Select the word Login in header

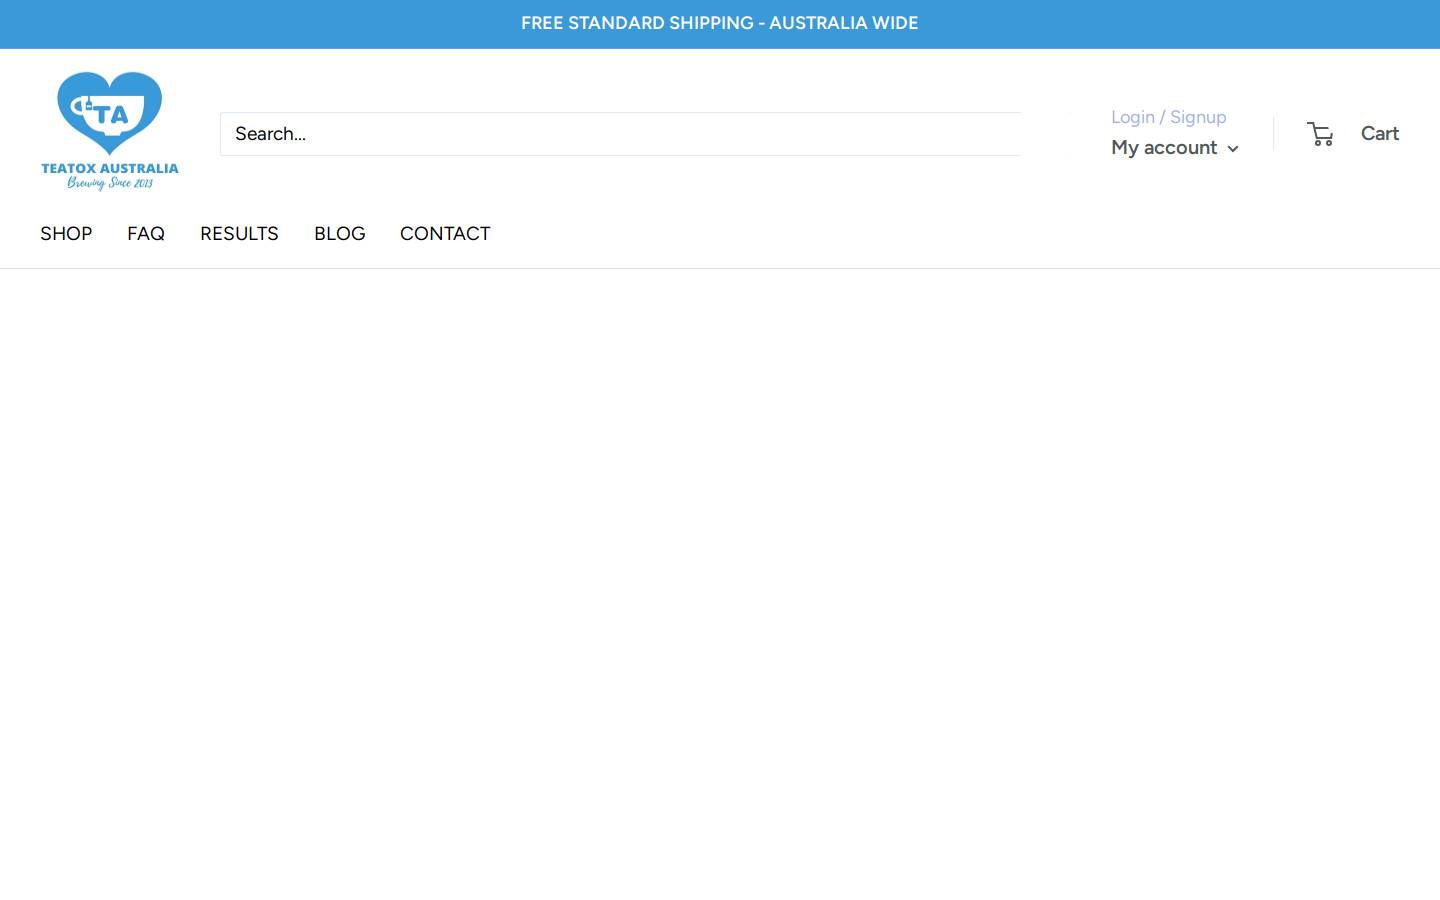(x=1133, y=117)
